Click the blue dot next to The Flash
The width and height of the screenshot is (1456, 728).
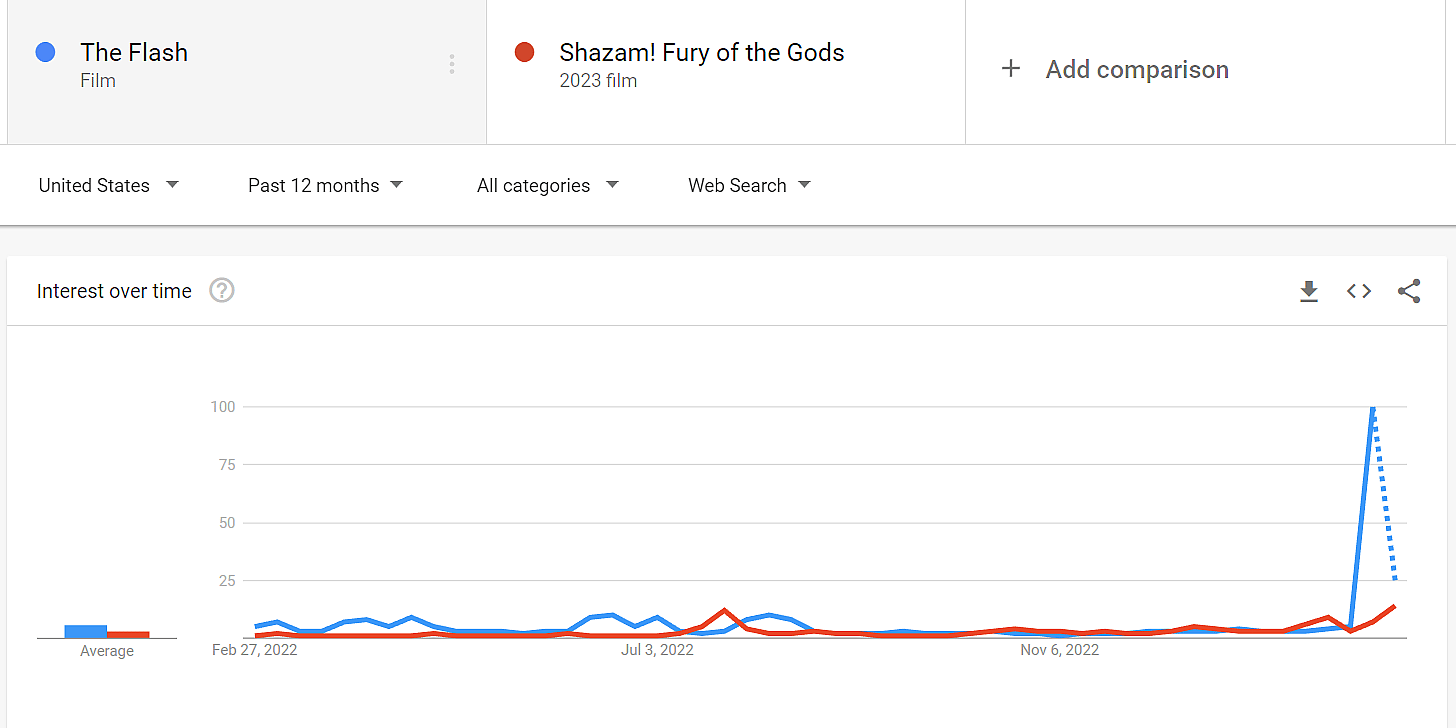tap(45, 52)
